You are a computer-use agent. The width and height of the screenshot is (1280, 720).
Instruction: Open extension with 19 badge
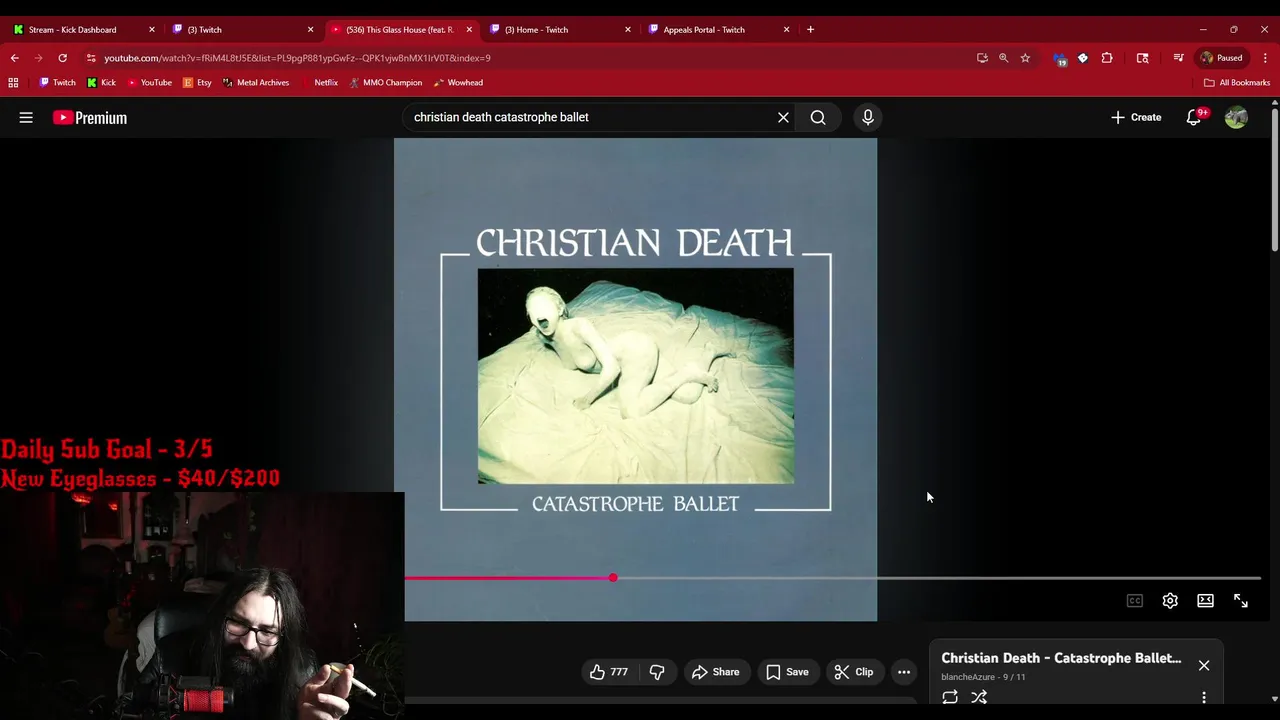(1059, 59)
